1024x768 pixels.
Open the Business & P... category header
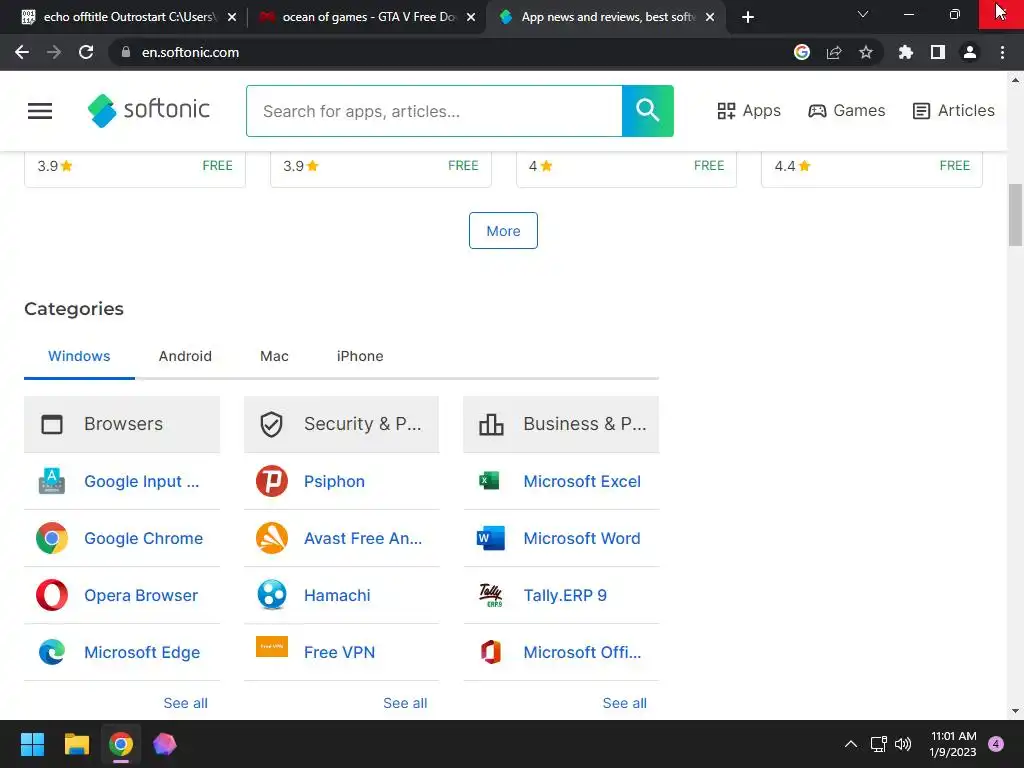pos(561,424)
